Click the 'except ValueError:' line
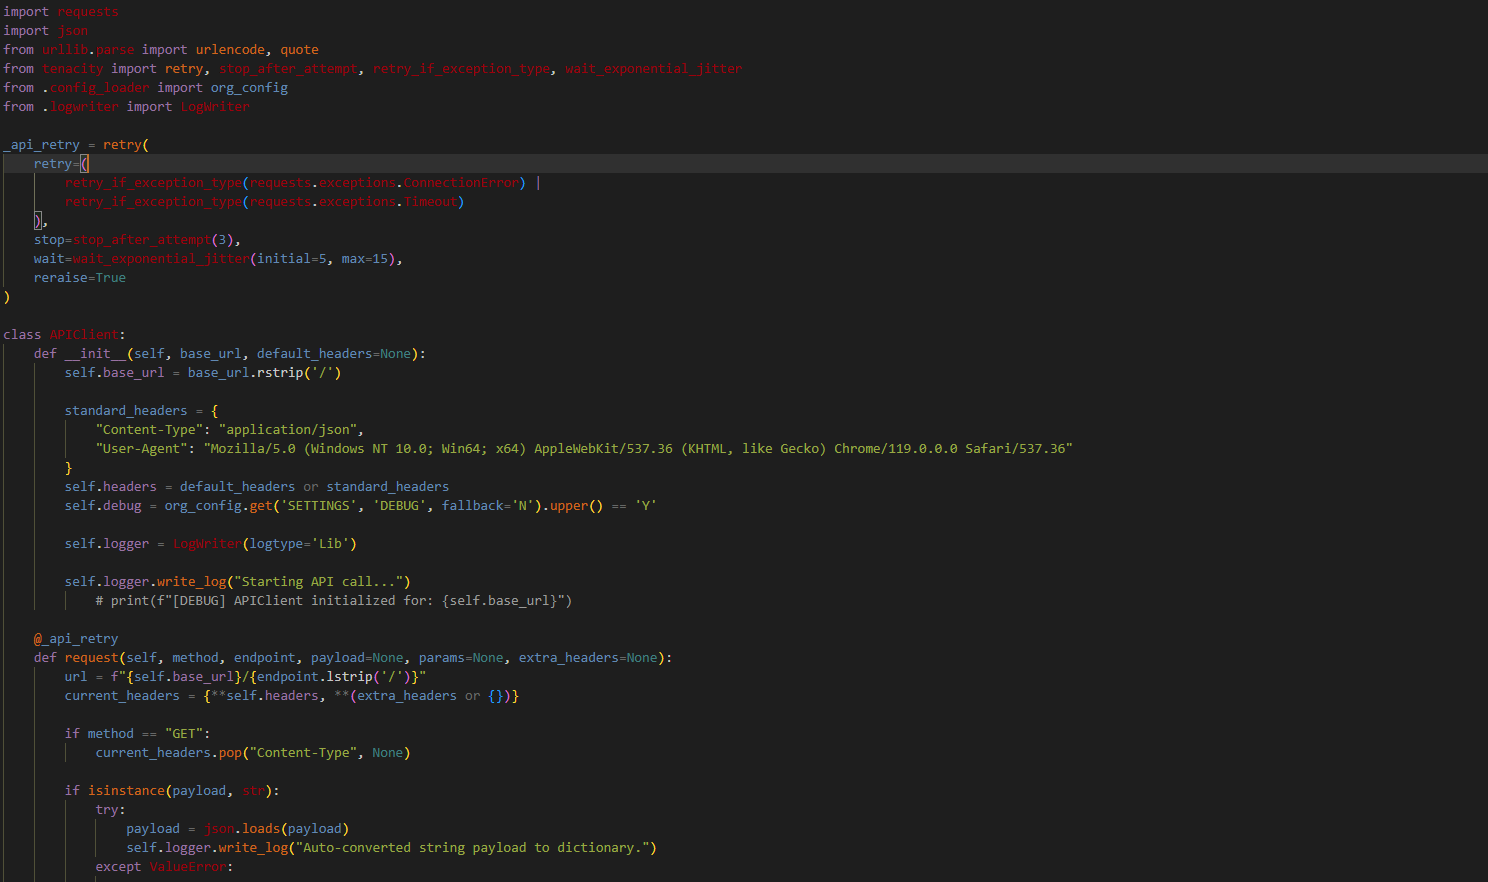This screenshot has height=882, width=1488. click(x=165, y=867)
